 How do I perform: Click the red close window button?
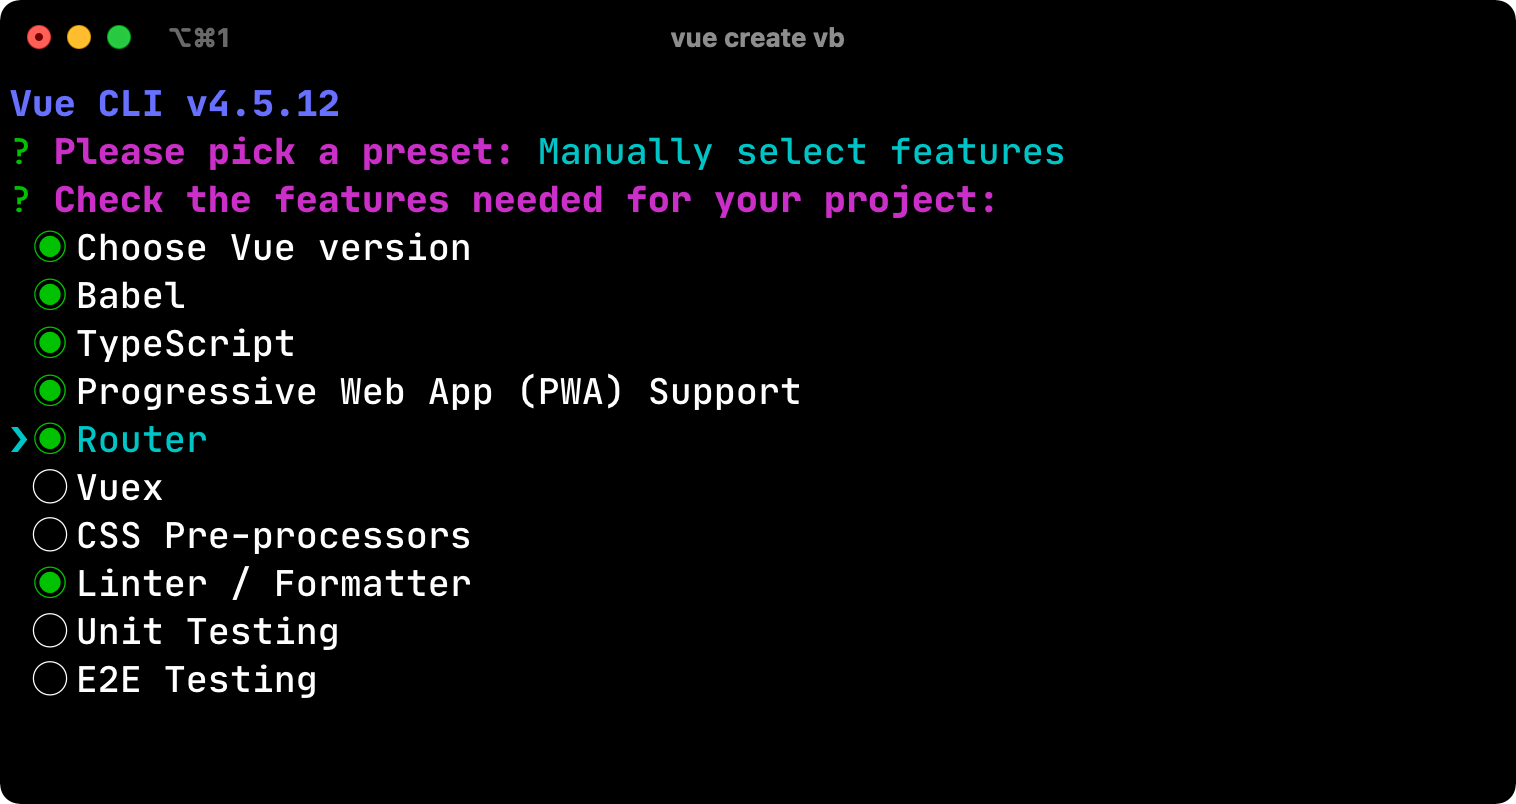click(39, 38)
